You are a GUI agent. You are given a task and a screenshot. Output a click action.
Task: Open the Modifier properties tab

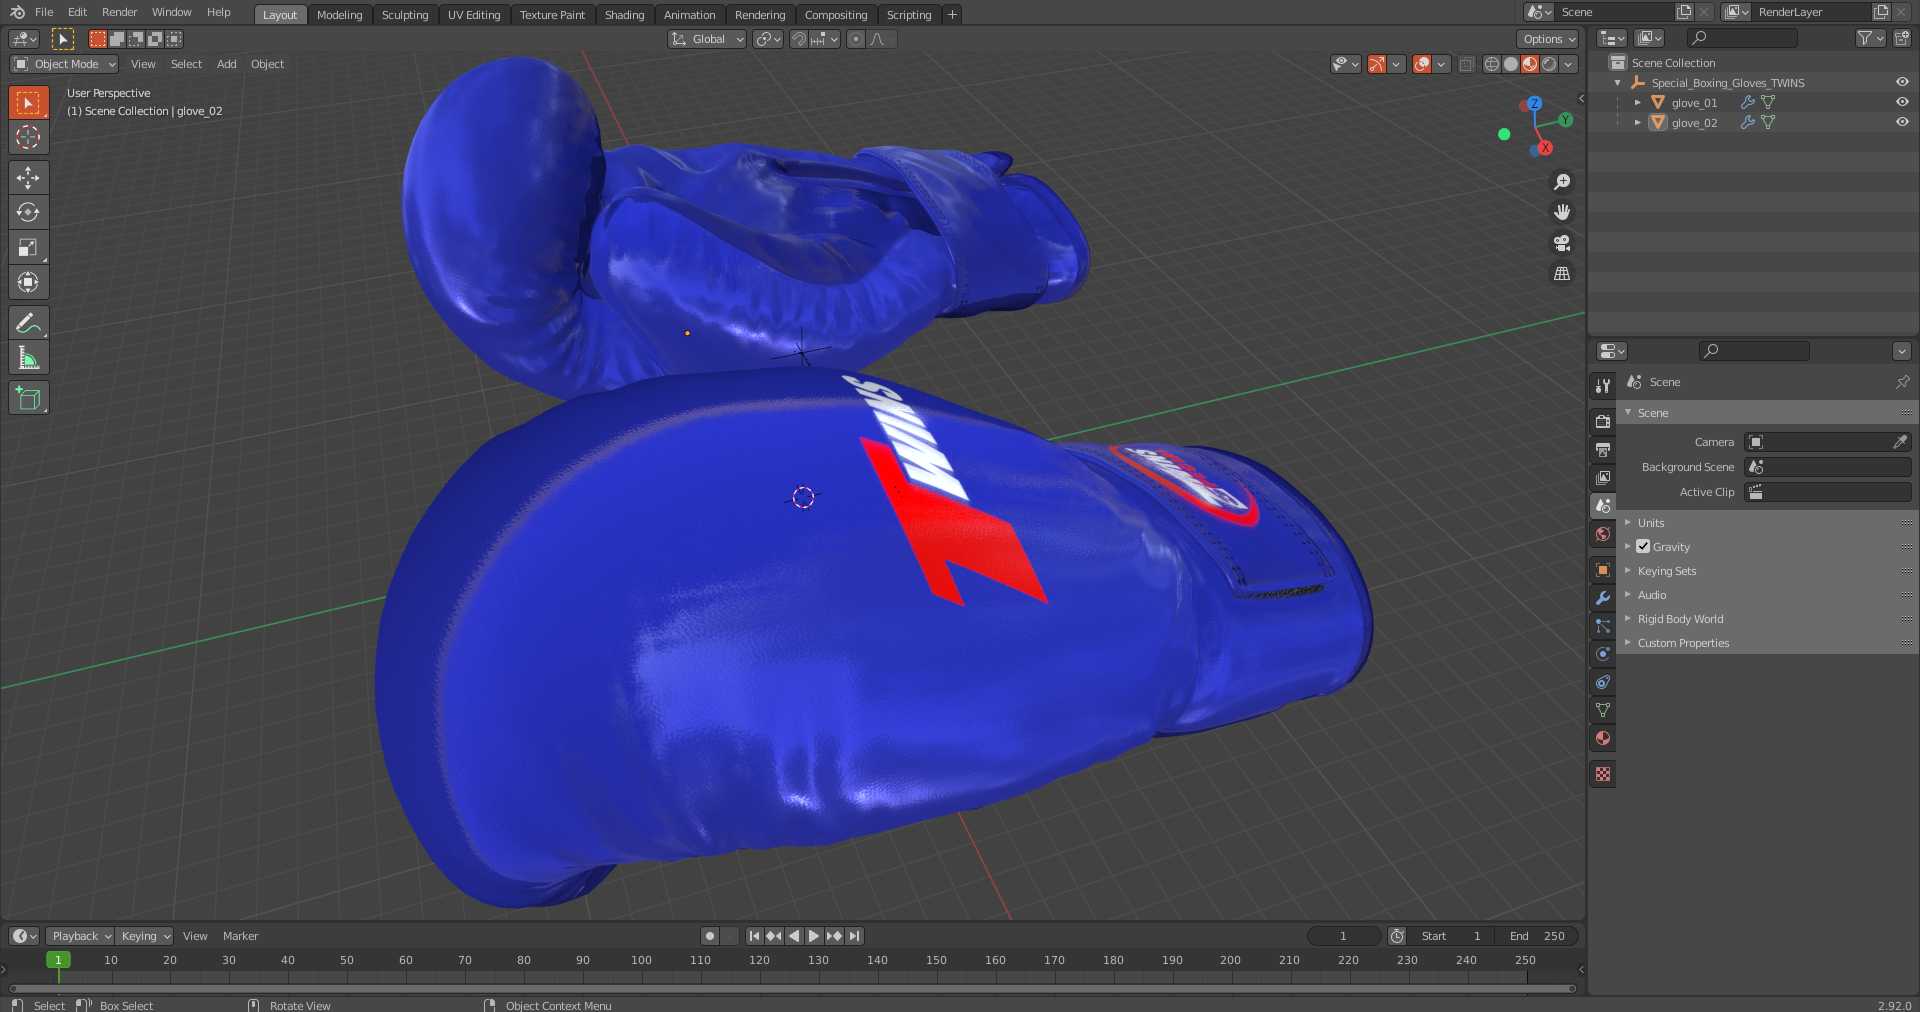pyautogui.click(x=1603, y=598)
